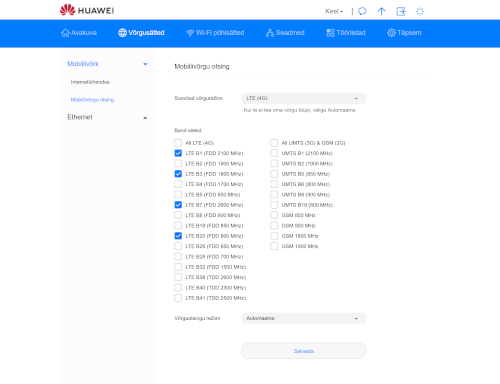The width and height of the screenshot is (500, 384).
Task: Enable the GSM 1900 MHz checkbox
Action: [274, 246]
